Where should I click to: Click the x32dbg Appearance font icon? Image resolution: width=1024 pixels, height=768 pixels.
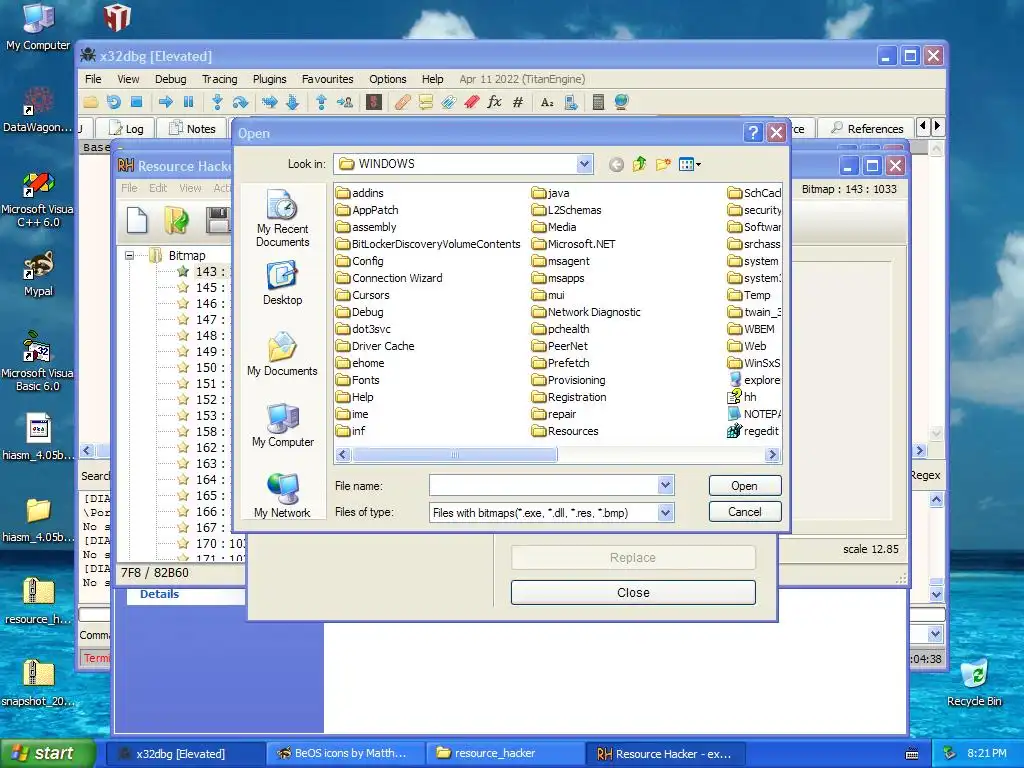click(547, 102)
